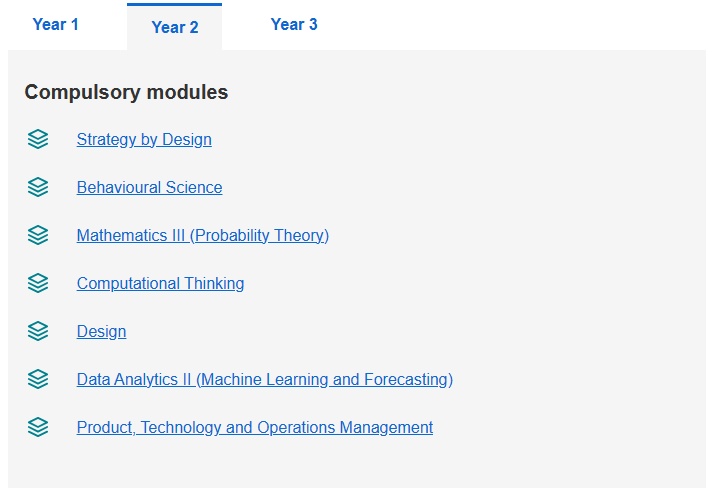This screenshot has height=496, width=715.
Task: Click the stack icon beside Computational Thinking
Action: [x=38, y=283]
